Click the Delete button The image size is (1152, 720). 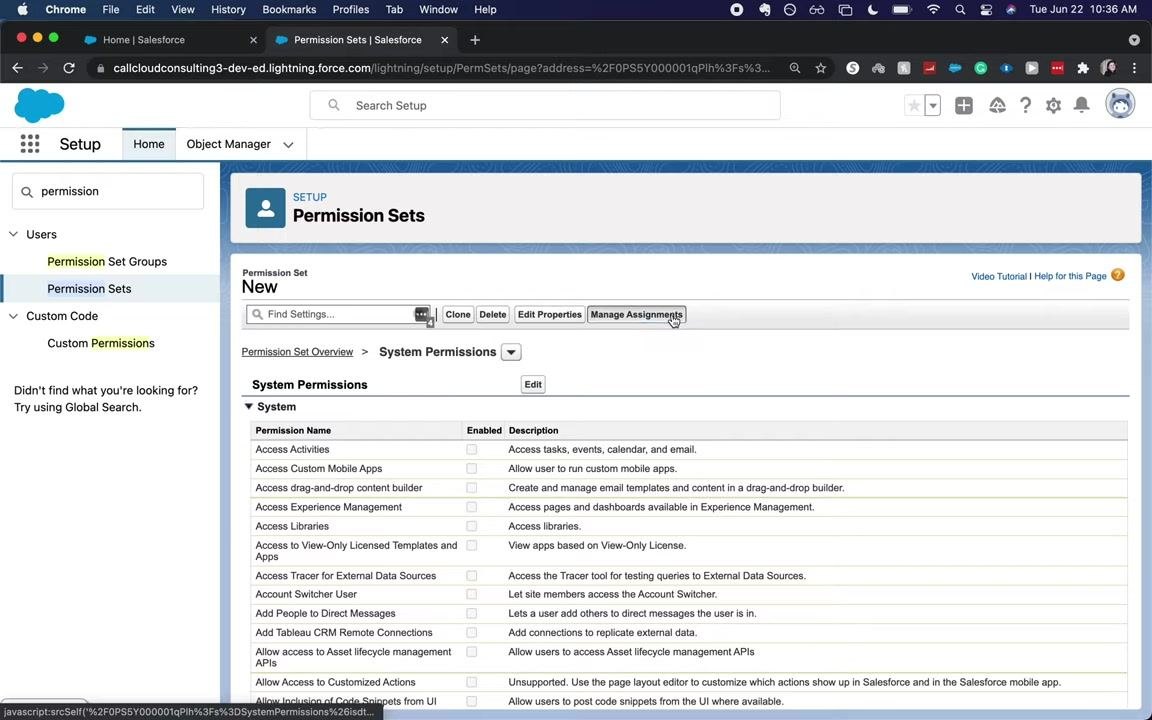click(x=493, y=314)
